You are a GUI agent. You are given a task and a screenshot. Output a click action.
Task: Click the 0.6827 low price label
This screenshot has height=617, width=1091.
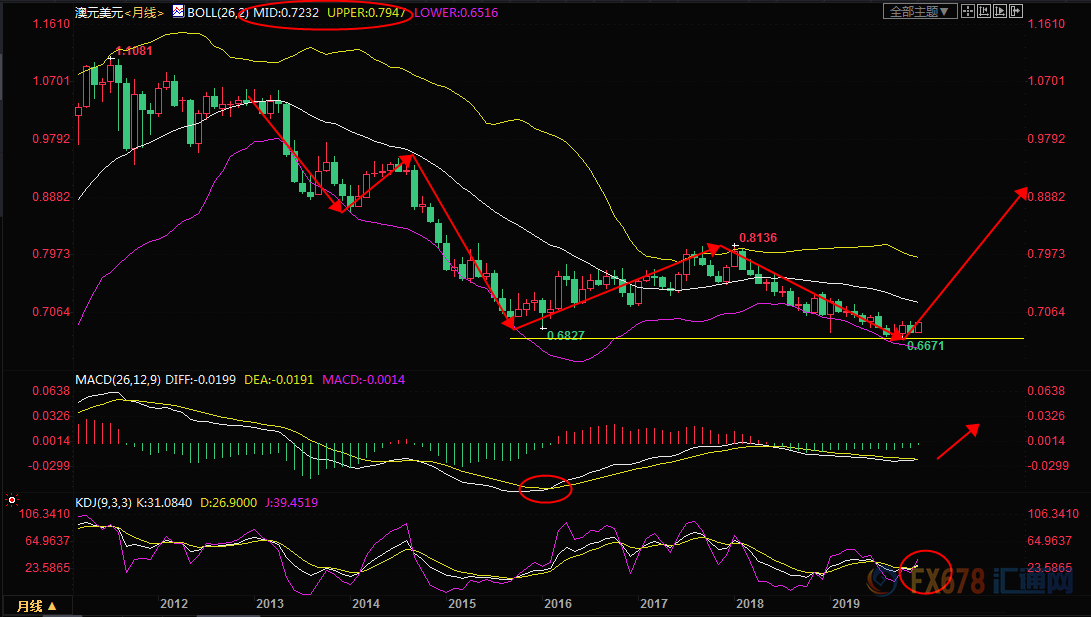point(566,336)
